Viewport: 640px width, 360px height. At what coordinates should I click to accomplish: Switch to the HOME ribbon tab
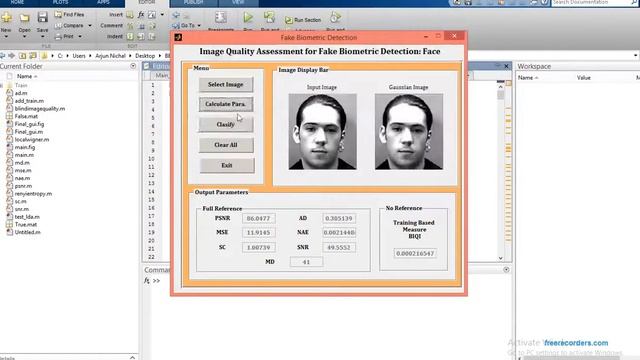[17, 2]
